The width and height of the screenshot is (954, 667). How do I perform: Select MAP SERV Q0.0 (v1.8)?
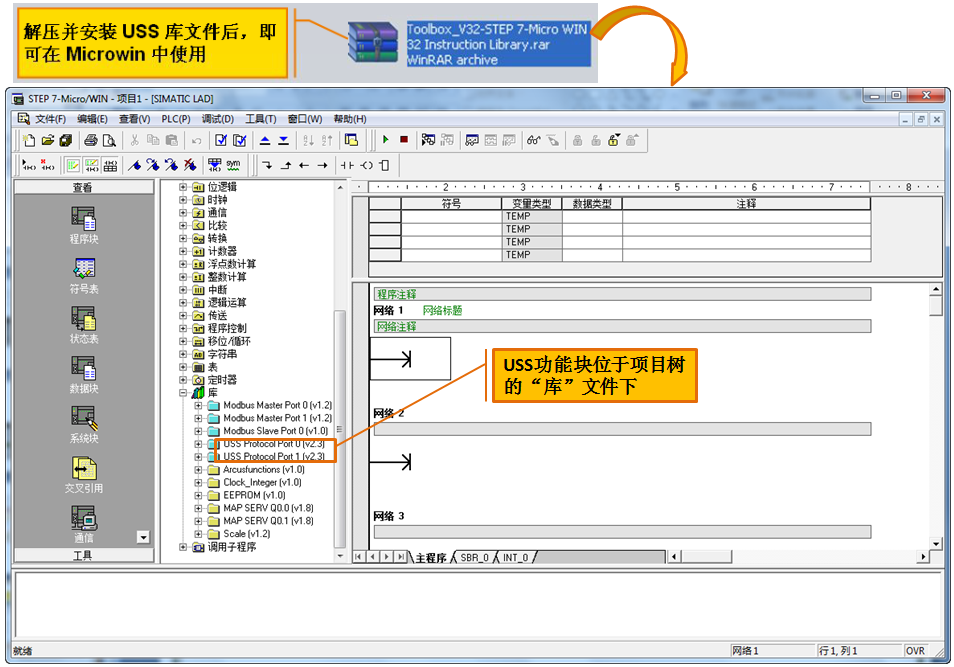click(268, 508)
